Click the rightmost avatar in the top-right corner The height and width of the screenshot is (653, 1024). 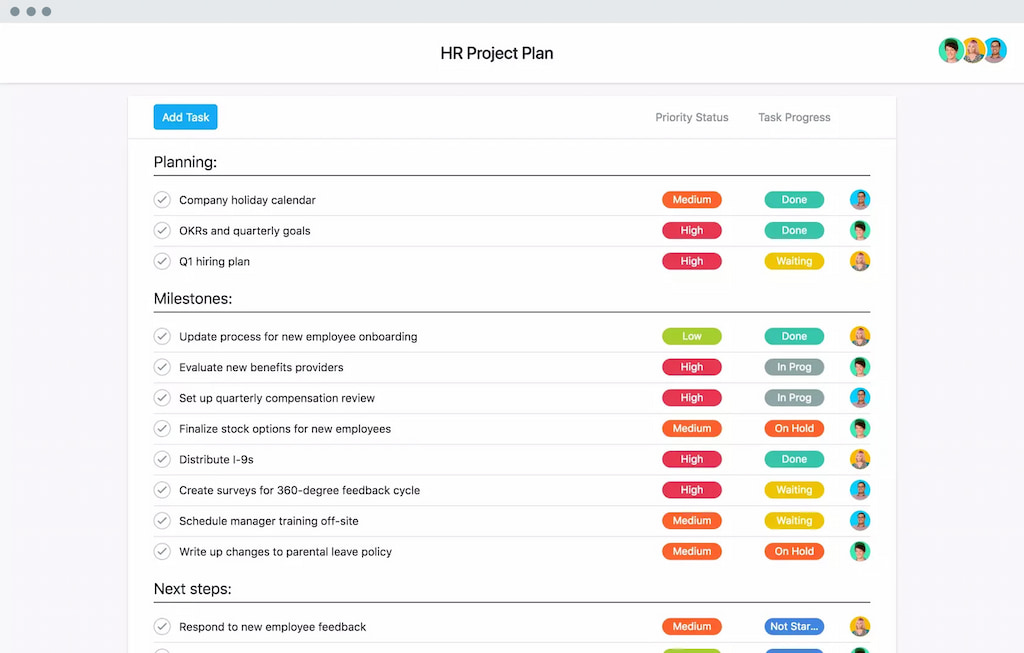tap(995, 49)
